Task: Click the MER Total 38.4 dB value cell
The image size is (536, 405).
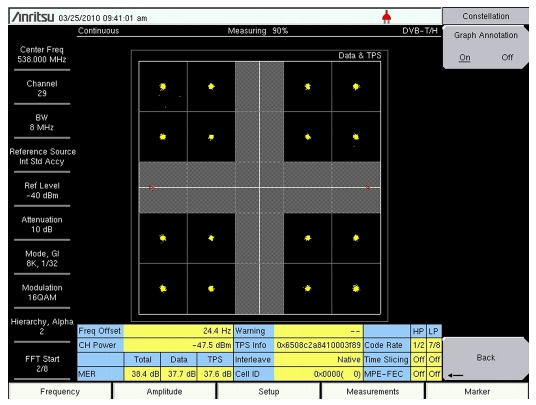Action: [142, 374]
